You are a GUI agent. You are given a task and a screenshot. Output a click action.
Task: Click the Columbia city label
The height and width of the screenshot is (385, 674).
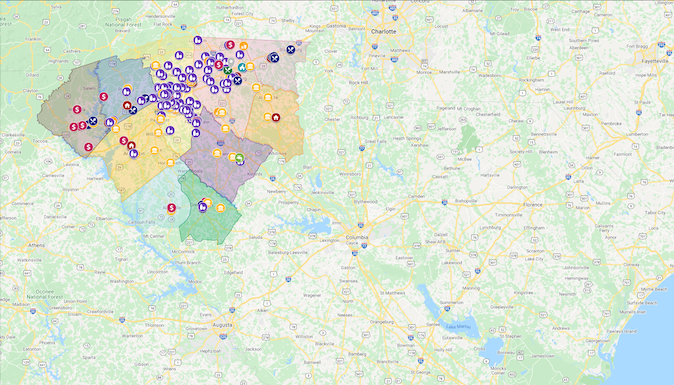click(x=357, y=237)
